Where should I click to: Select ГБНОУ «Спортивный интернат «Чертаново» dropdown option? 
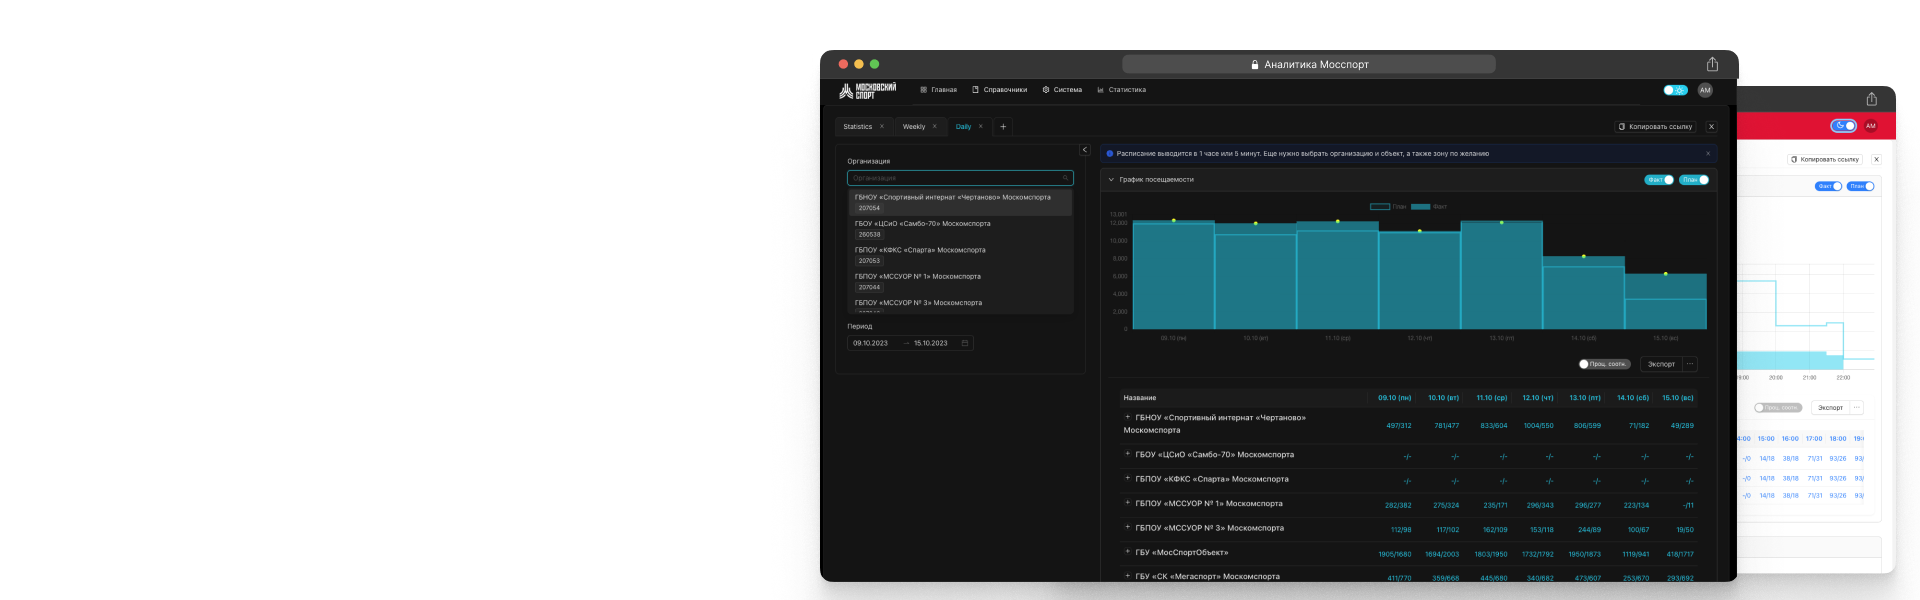tap(960, 202)
